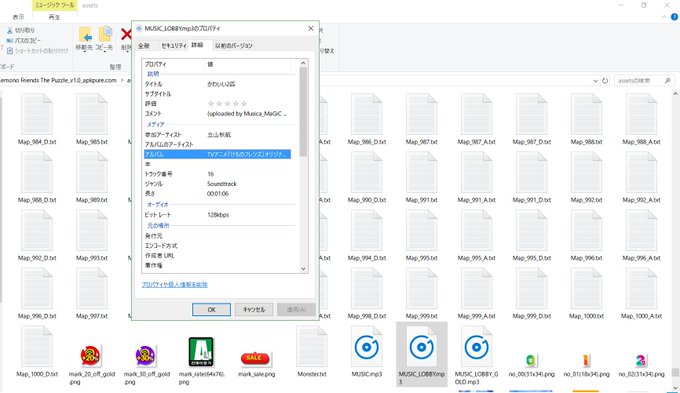Select the no_00(31x34).png image icon
This screenshot has height=393, width=680.
tap(531, 360)
